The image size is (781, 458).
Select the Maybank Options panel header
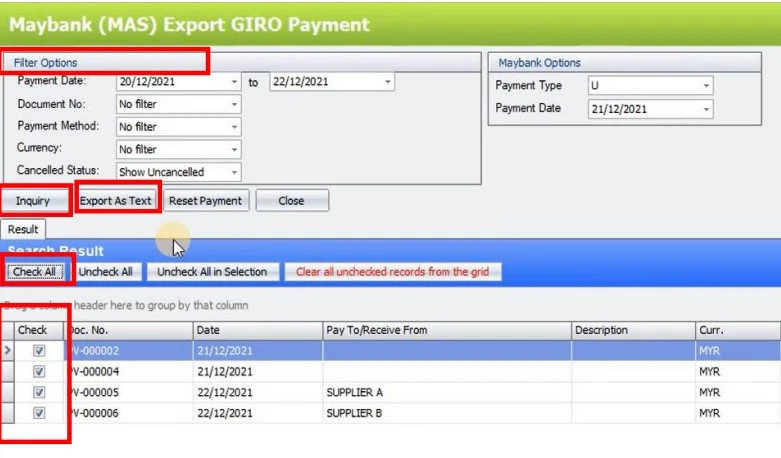click(x=625, y=63)
